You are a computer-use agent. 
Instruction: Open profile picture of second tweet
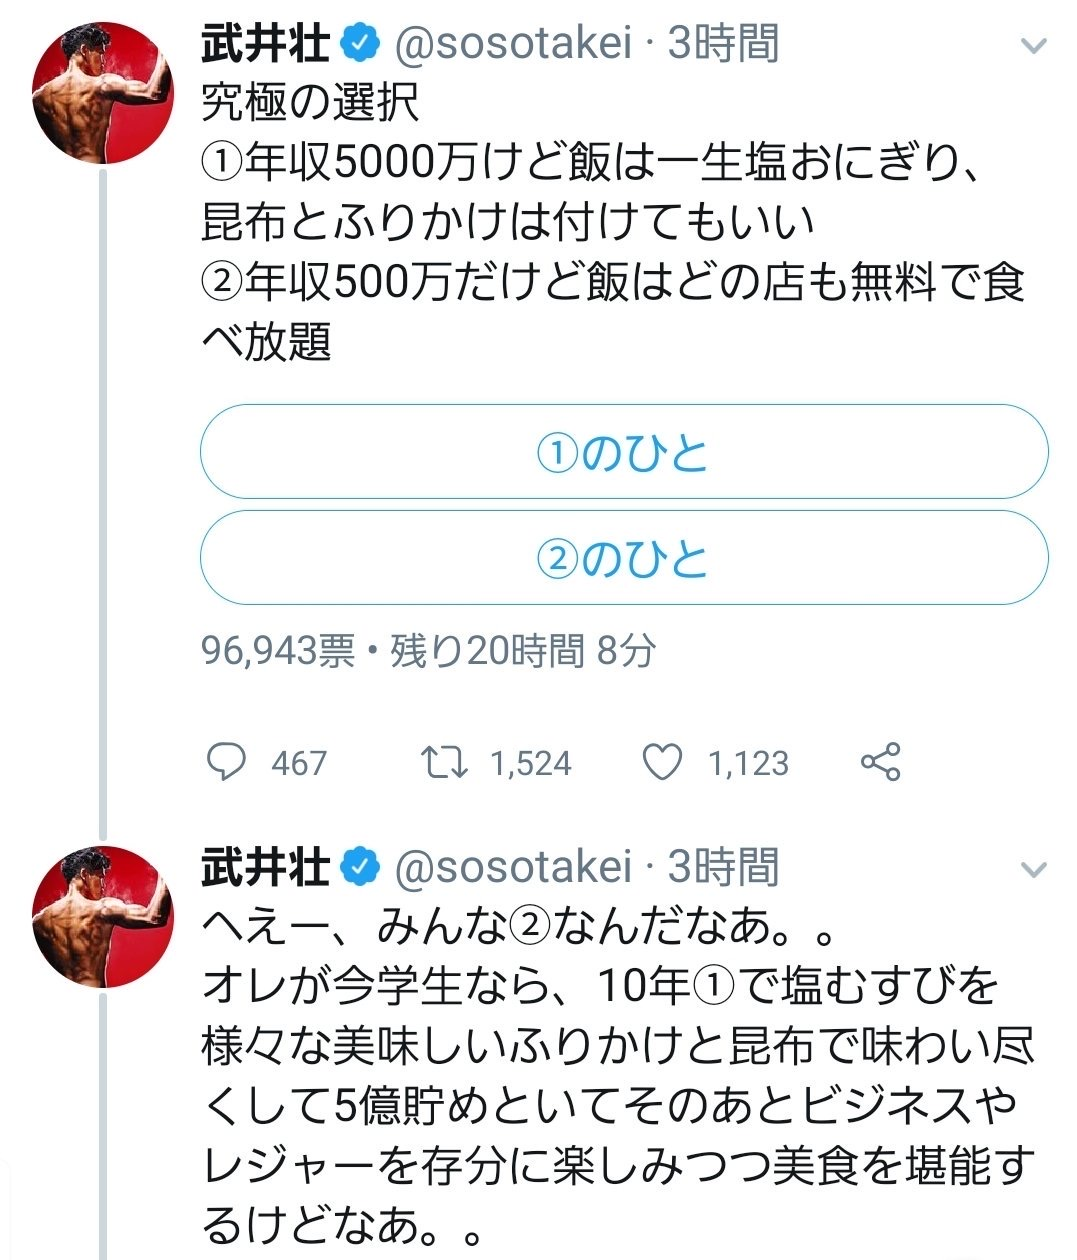pos(97,917)
